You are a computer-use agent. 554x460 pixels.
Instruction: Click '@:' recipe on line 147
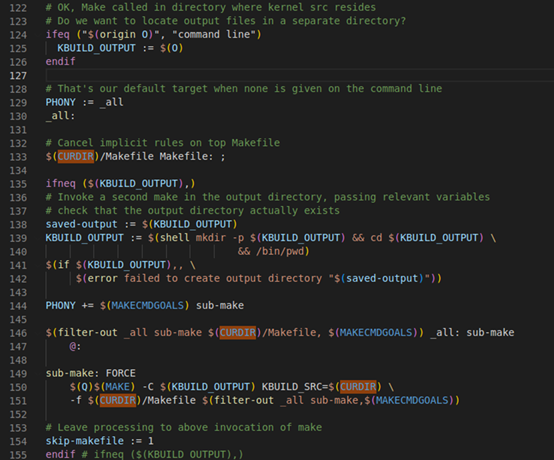point(75,346)
